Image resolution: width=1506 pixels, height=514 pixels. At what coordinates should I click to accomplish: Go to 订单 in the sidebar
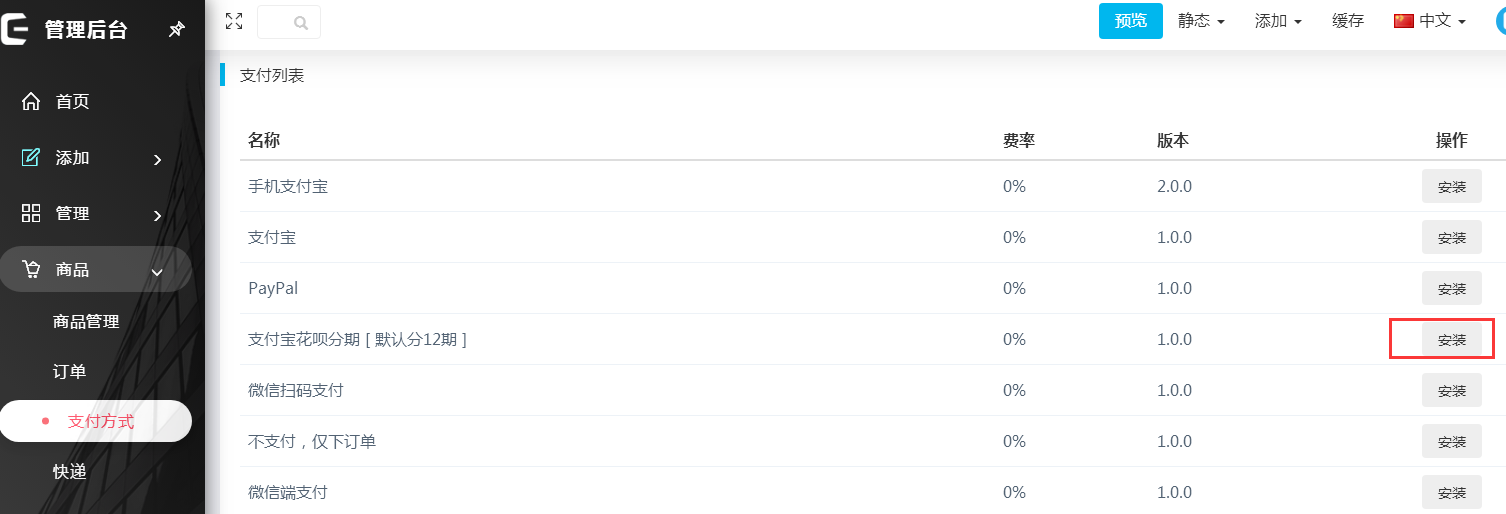coord(70,372)
